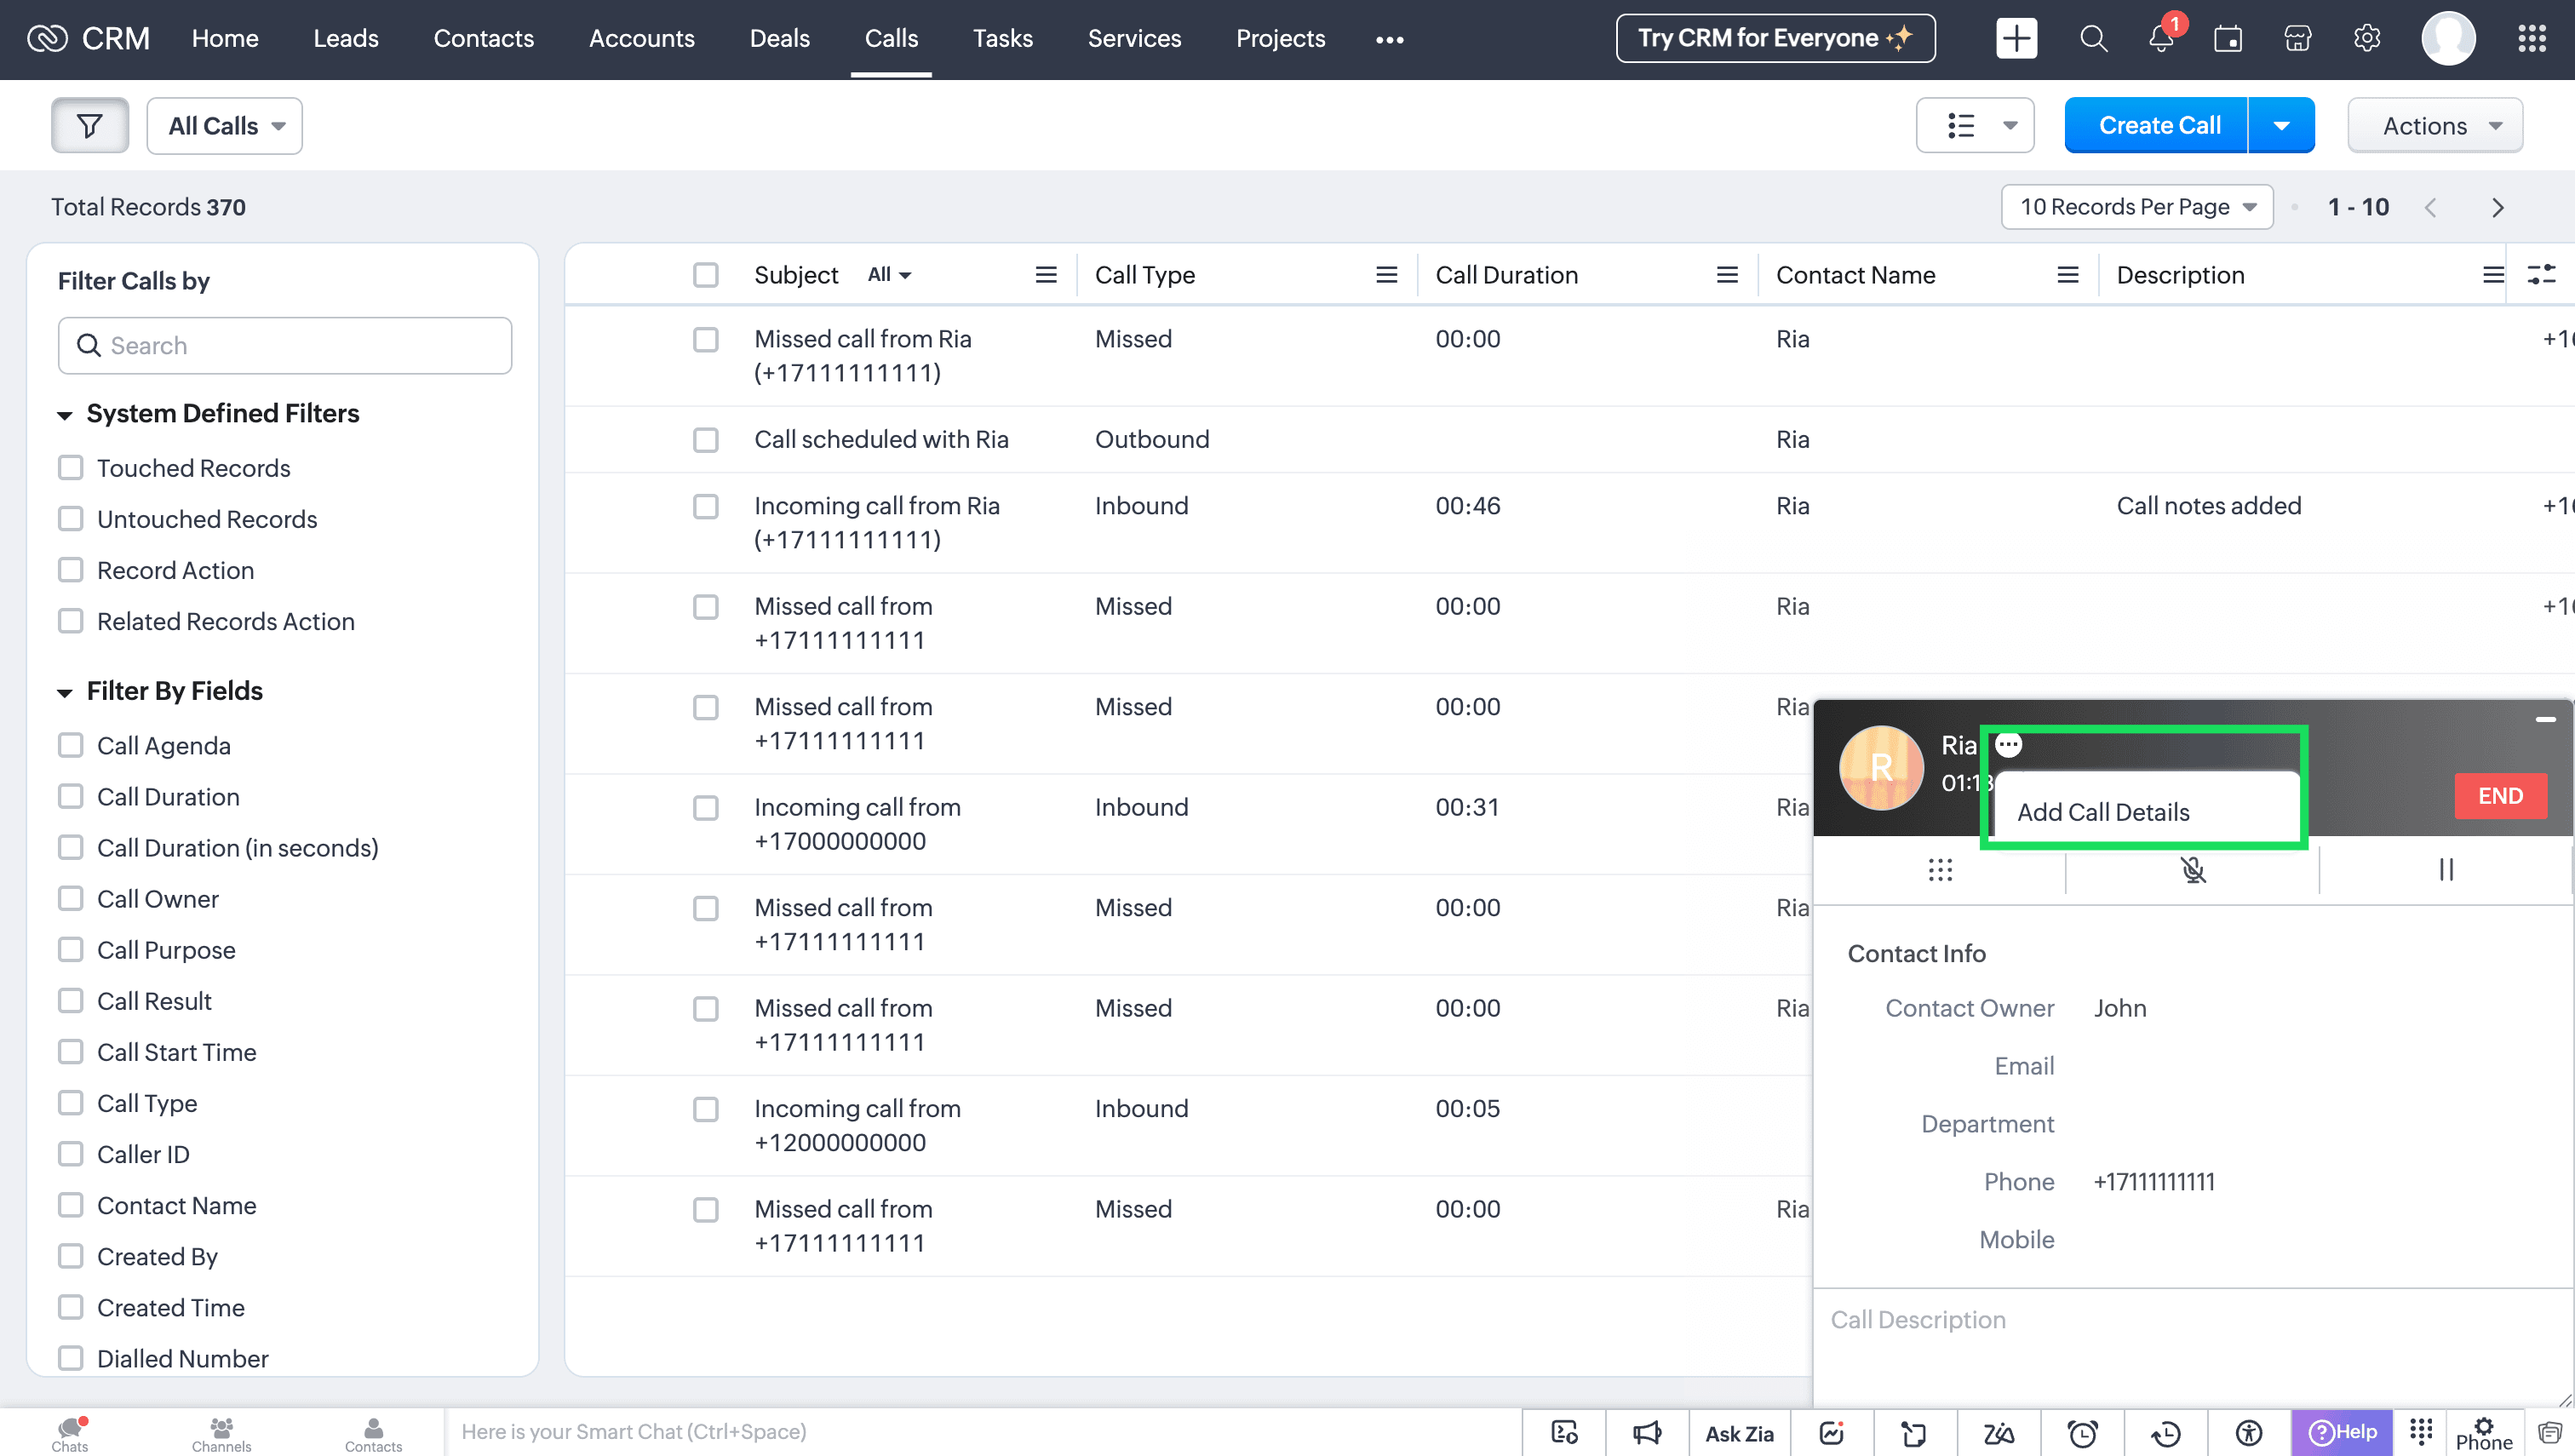
Task: Open the All Calls view dropdown
Action: point(225,126)
